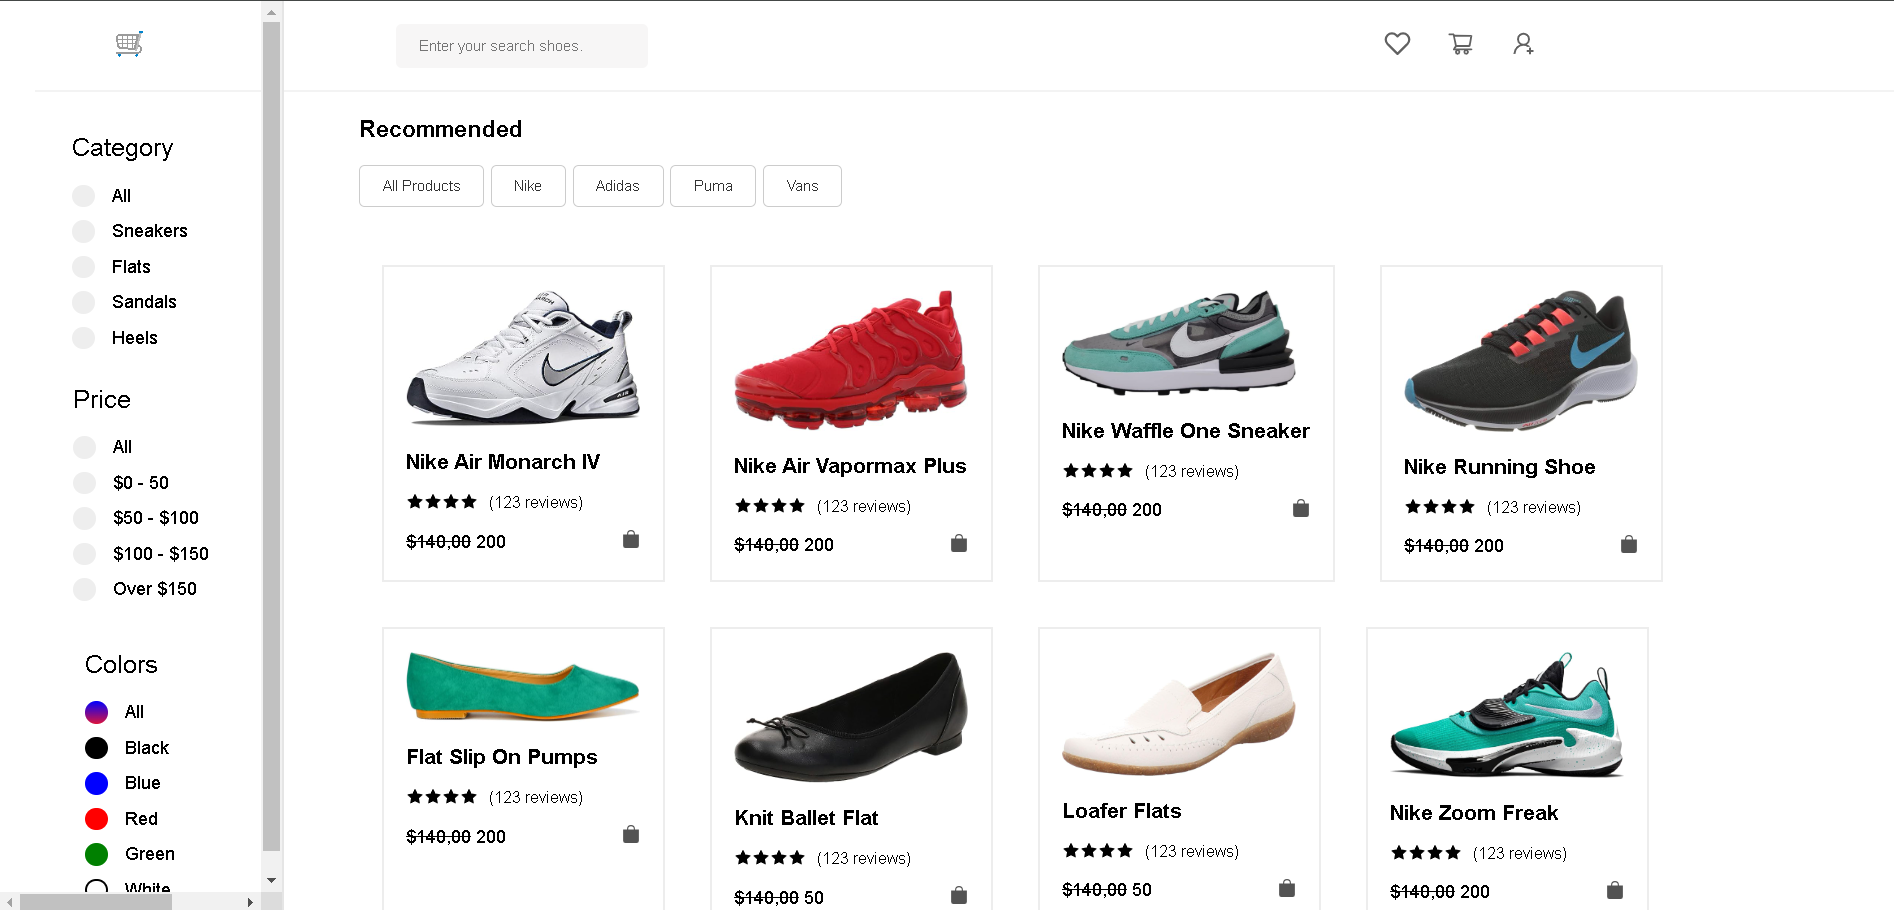Add Flat Slip On Pumps to bag

(x=631, y=834)
